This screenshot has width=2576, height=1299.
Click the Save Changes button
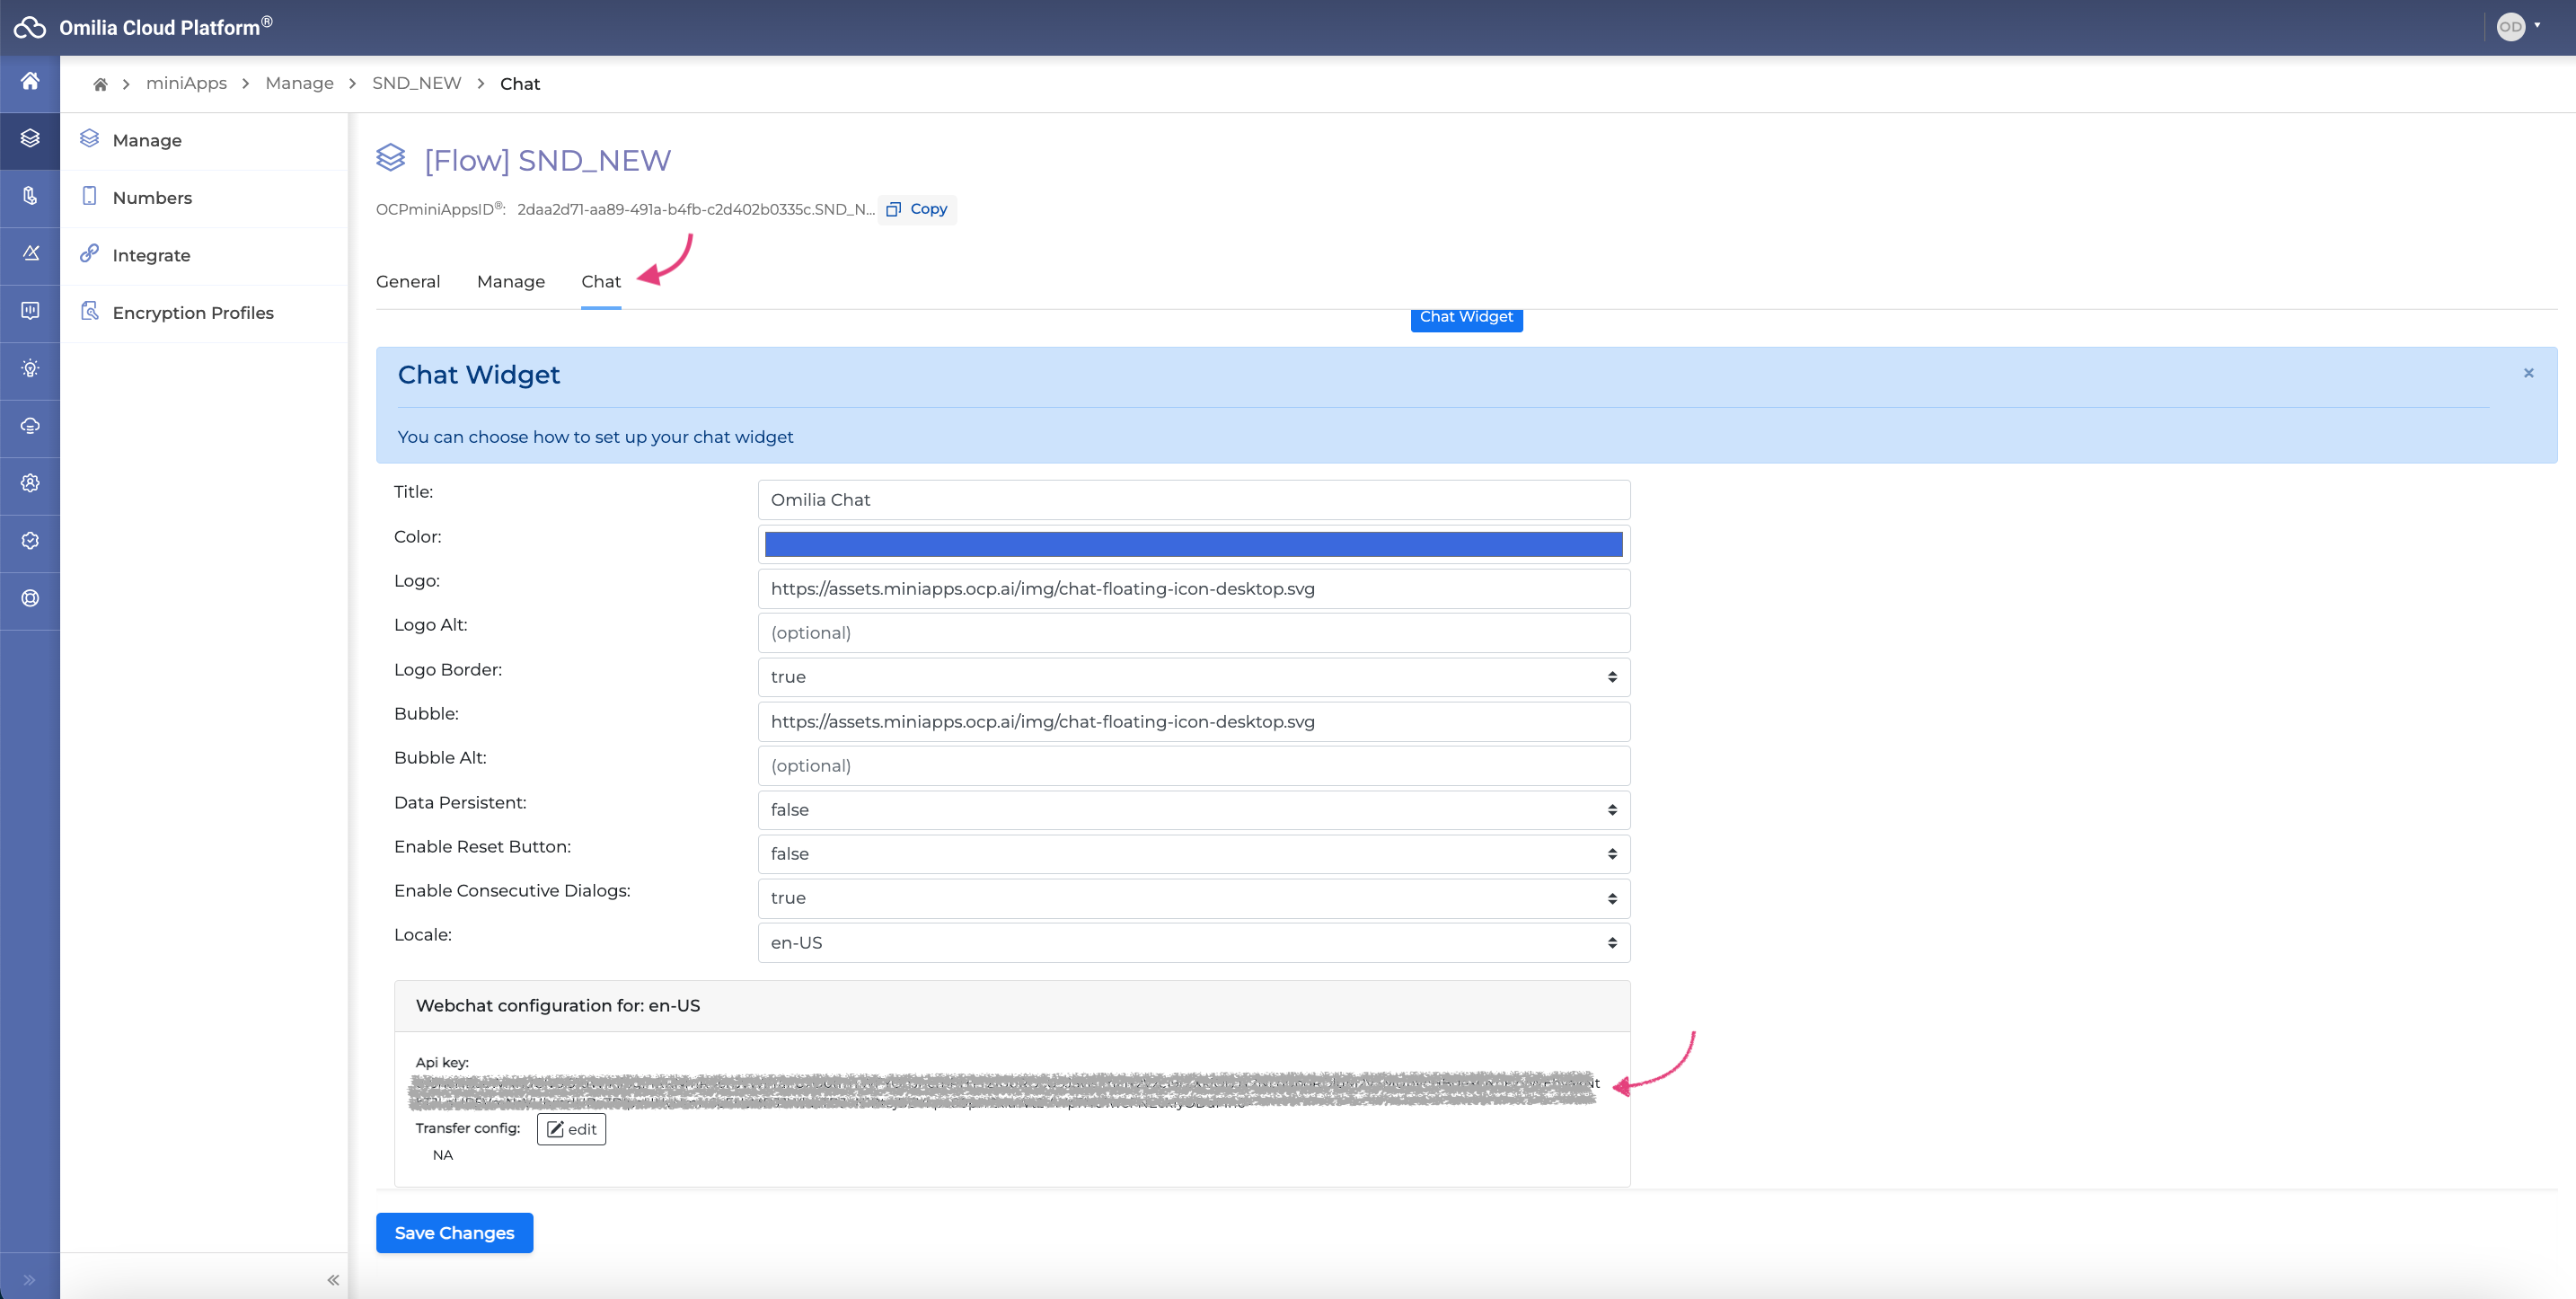coord(454,1233)
